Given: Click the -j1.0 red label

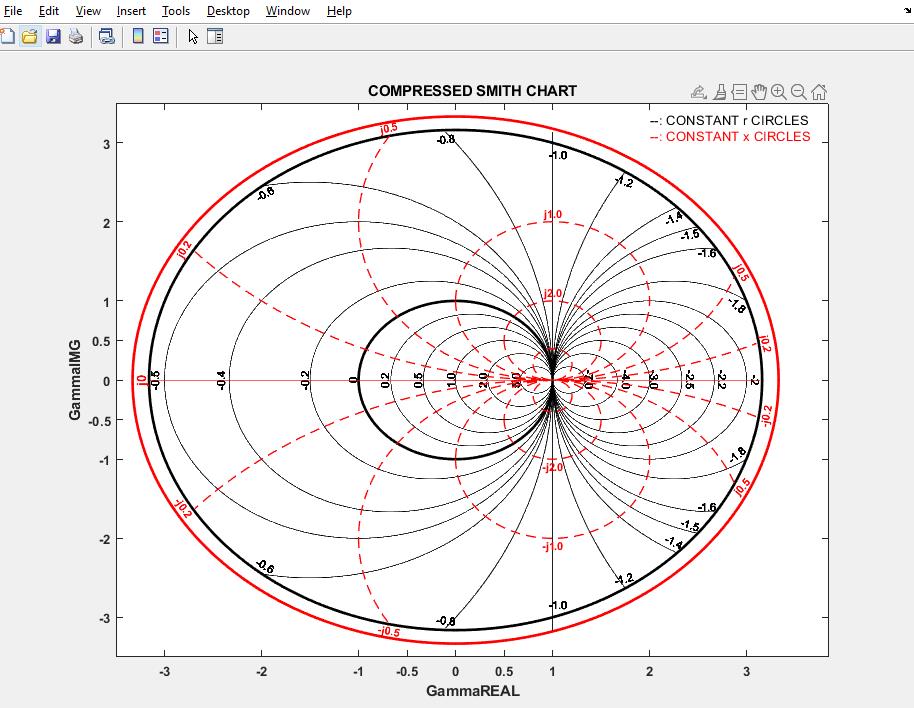Looking at the screenshot, I should coord(553,546).
